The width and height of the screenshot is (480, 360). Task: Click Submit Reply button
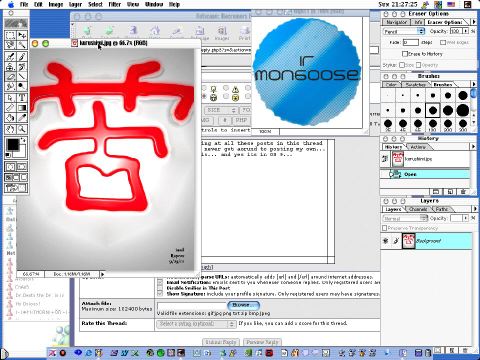[221, 342]
